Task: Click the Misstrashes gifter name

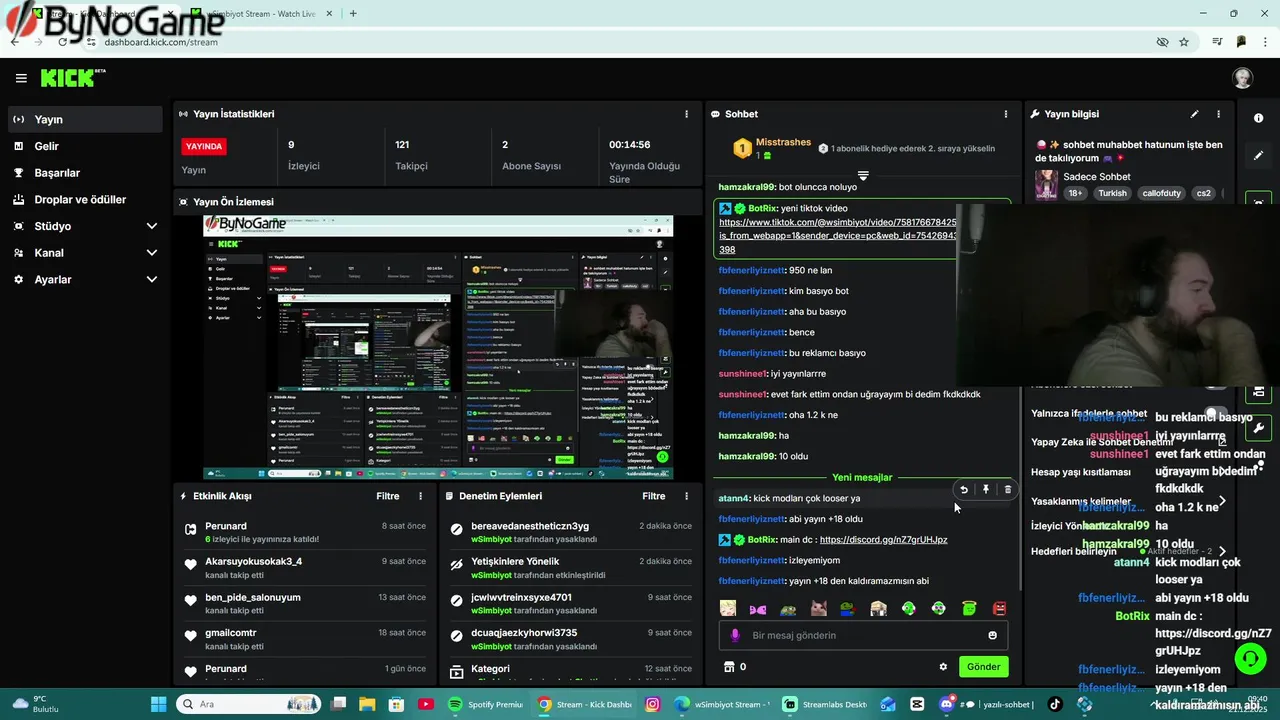Action: (x=783, y=142)
